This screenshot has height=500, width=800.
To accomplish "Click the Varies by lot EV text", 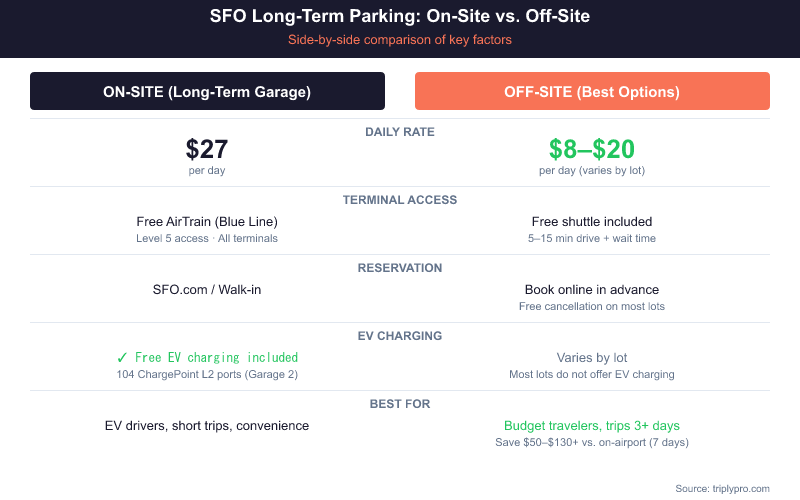I will click(x=592, y=357).
